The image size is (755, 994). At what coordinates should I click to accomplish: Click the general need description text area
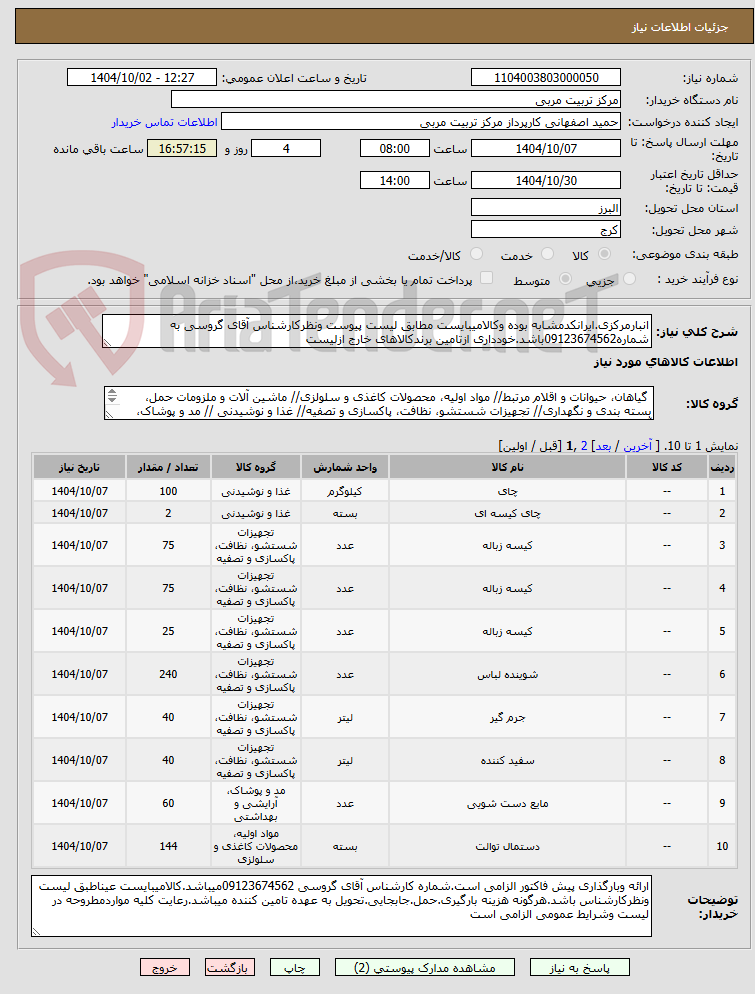(x=377, y=332)
